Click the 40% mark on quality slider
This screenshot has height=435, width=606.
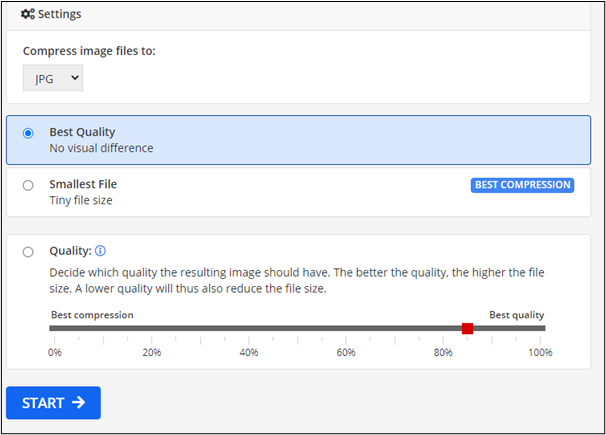click(249, 328)
